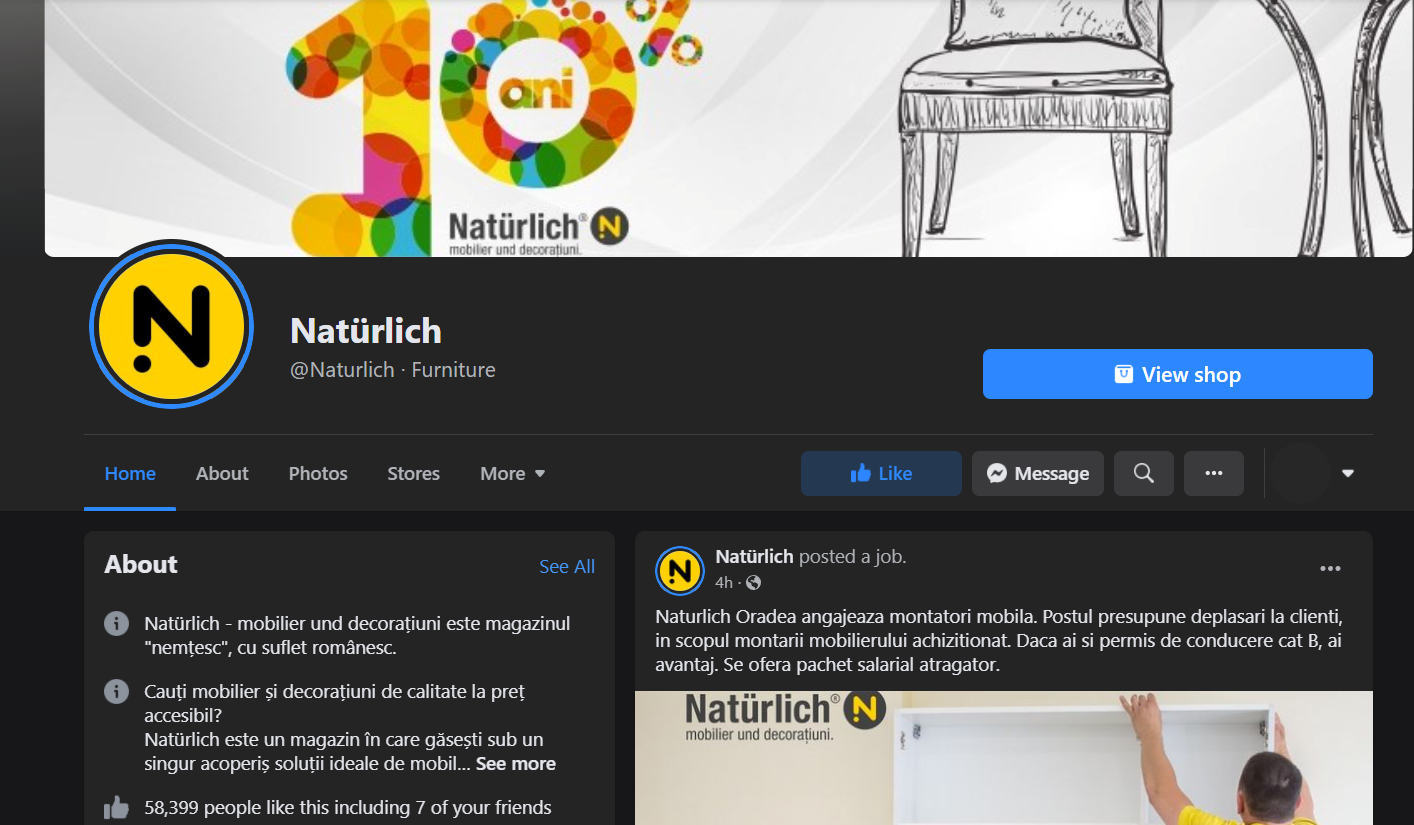The width and height of the screenshot is (1414, 825).
Task: Open Natürlich avatar in the job post
Action: tap(680, 570)
